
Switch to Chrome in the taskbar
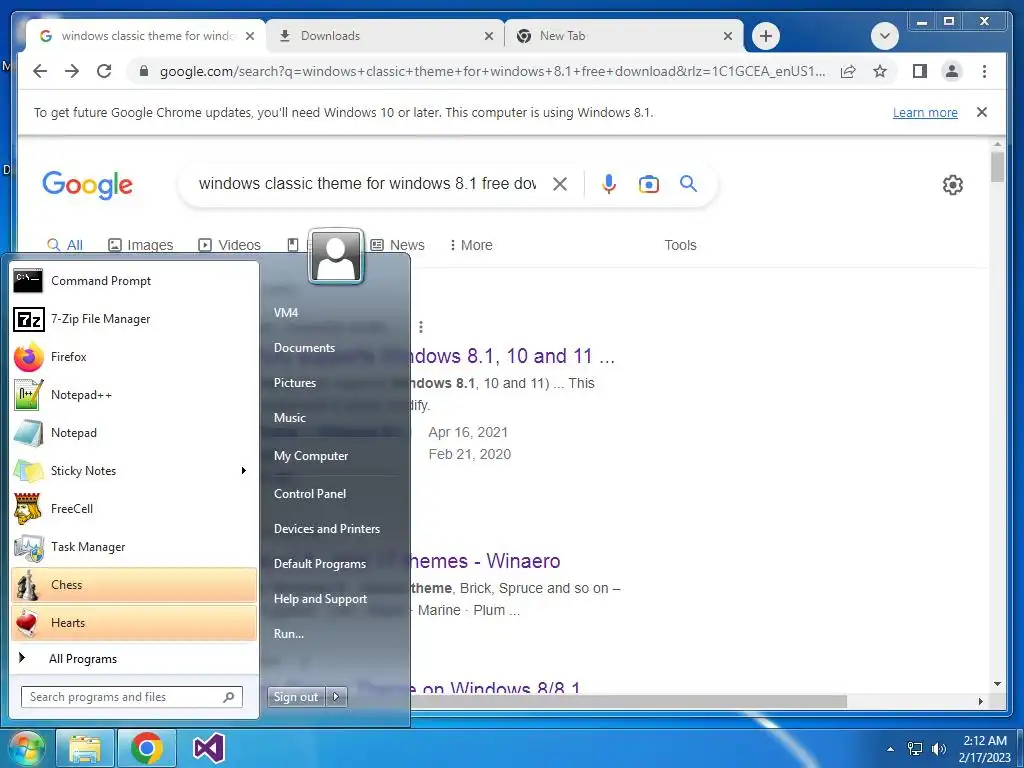[x=146, y=748]
